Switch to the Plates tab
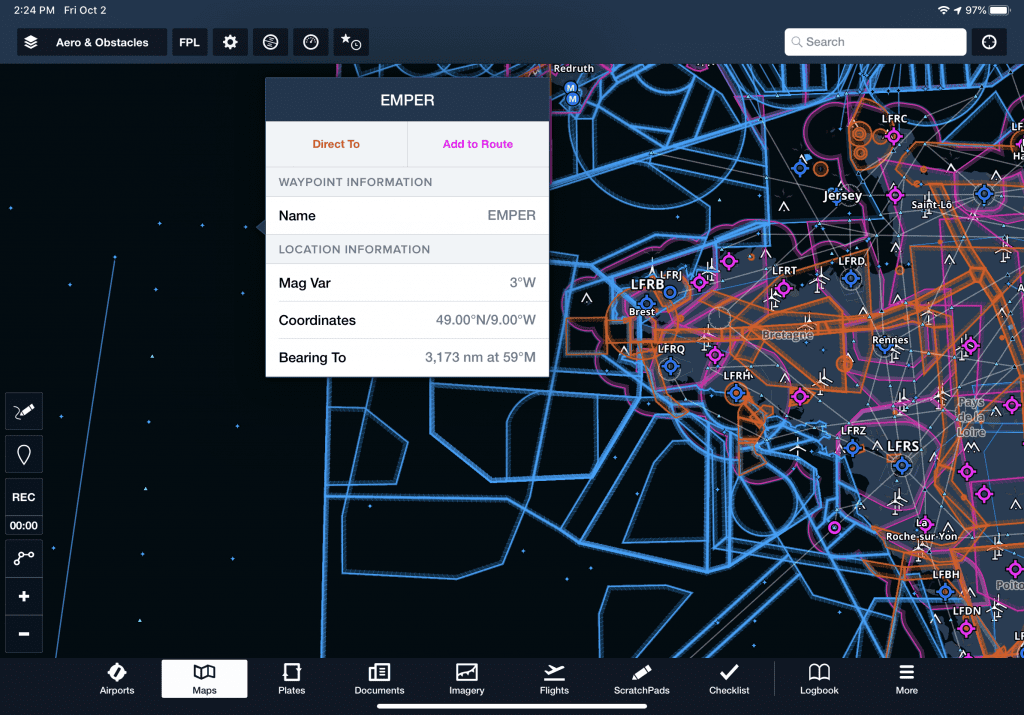 pyautogui.click(x=291, y=679)
